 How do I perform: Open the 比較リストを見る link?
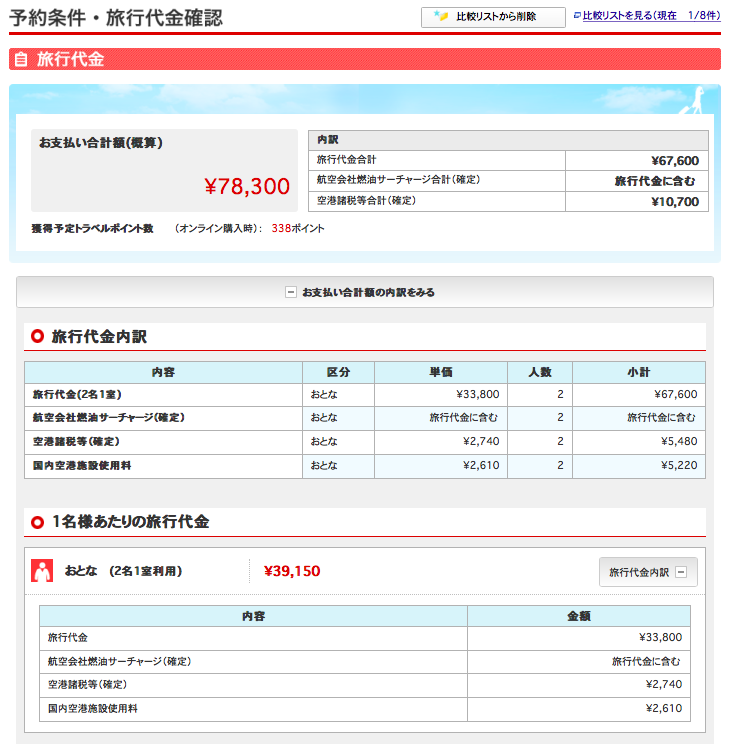651,16
